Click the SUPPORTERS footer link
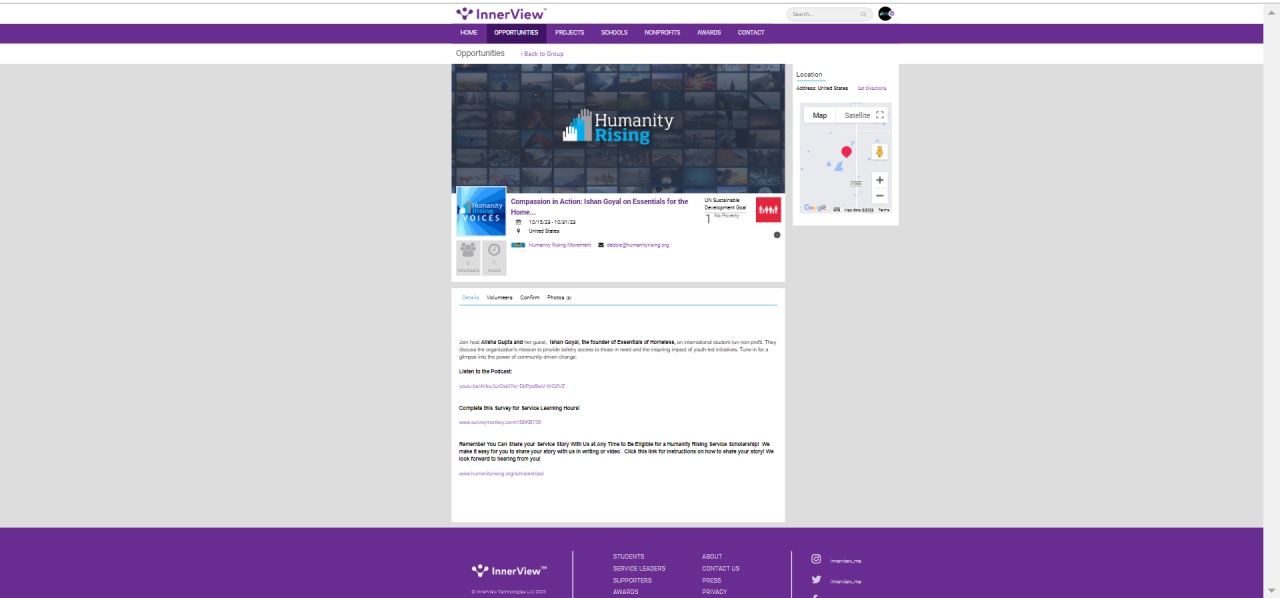This screenshot has height=598, width=1280. coord(632,581)
